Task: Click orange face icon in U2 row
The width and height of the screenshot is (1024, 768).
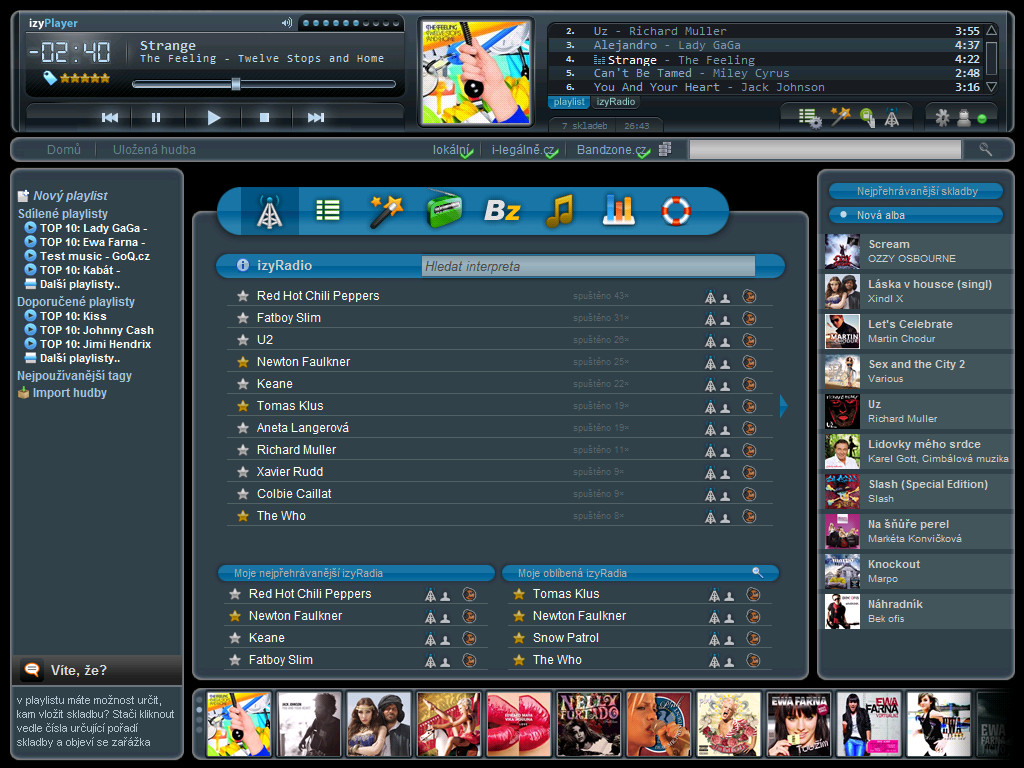Action: point(749,340)
